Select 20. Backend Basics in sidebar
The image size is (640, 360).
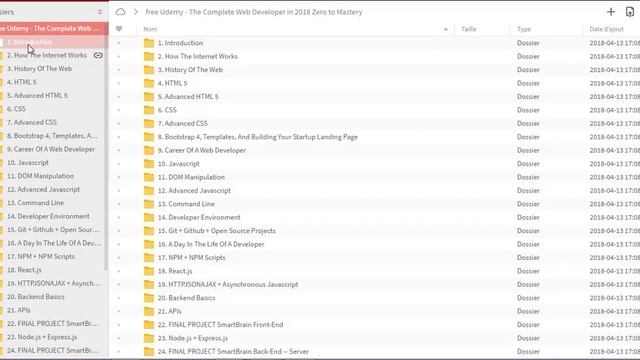(x=36, y=297)
